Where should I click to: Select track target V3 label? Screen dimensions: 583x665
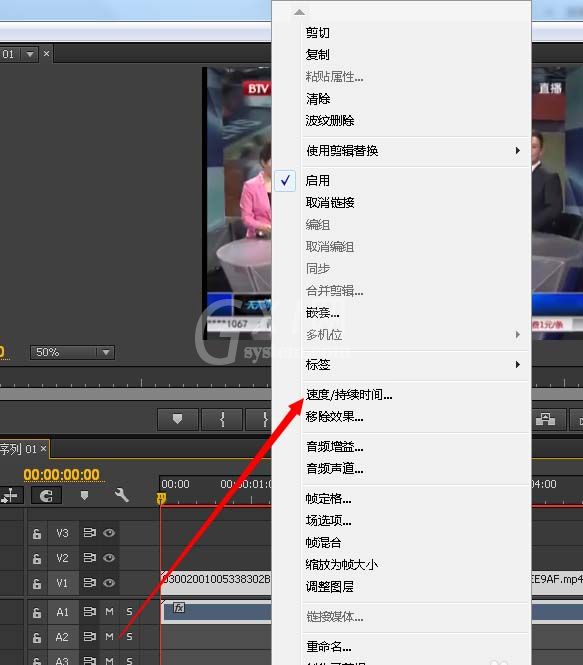[62, 533]
